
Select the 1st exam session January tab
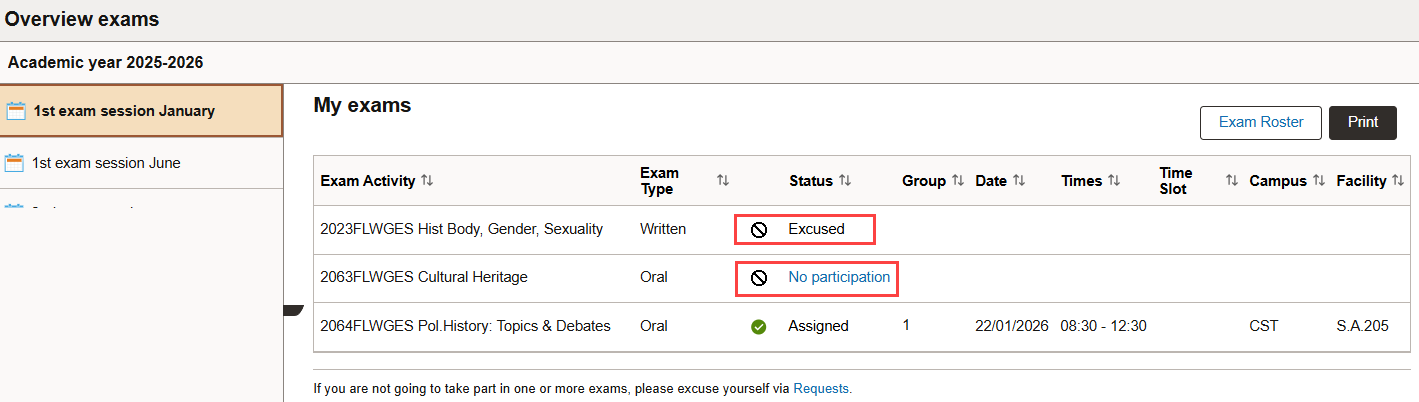click(124, 111)
